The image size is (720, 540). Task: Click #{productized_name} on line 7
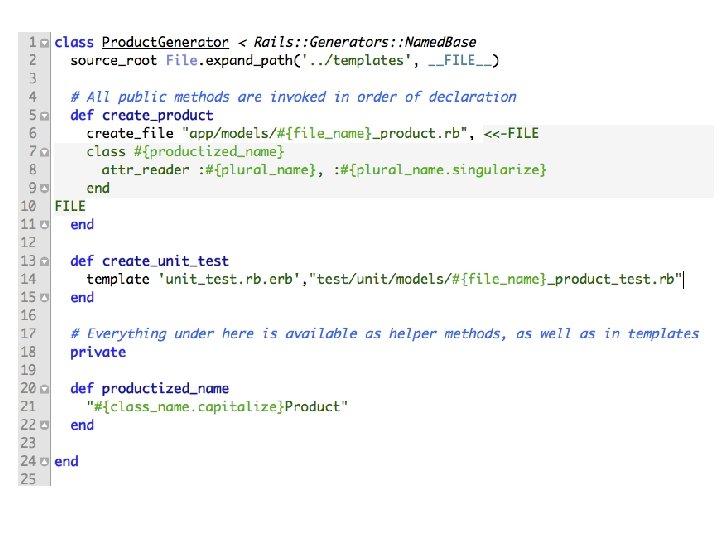(x=209, y=152)
